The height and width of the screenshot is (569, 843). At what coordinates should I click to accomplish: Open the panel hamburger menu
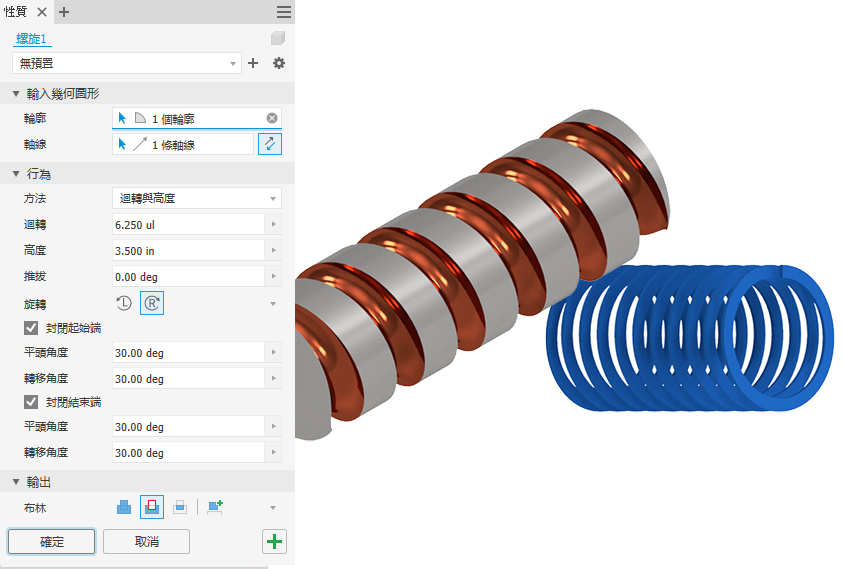click(x=283, y=12)
